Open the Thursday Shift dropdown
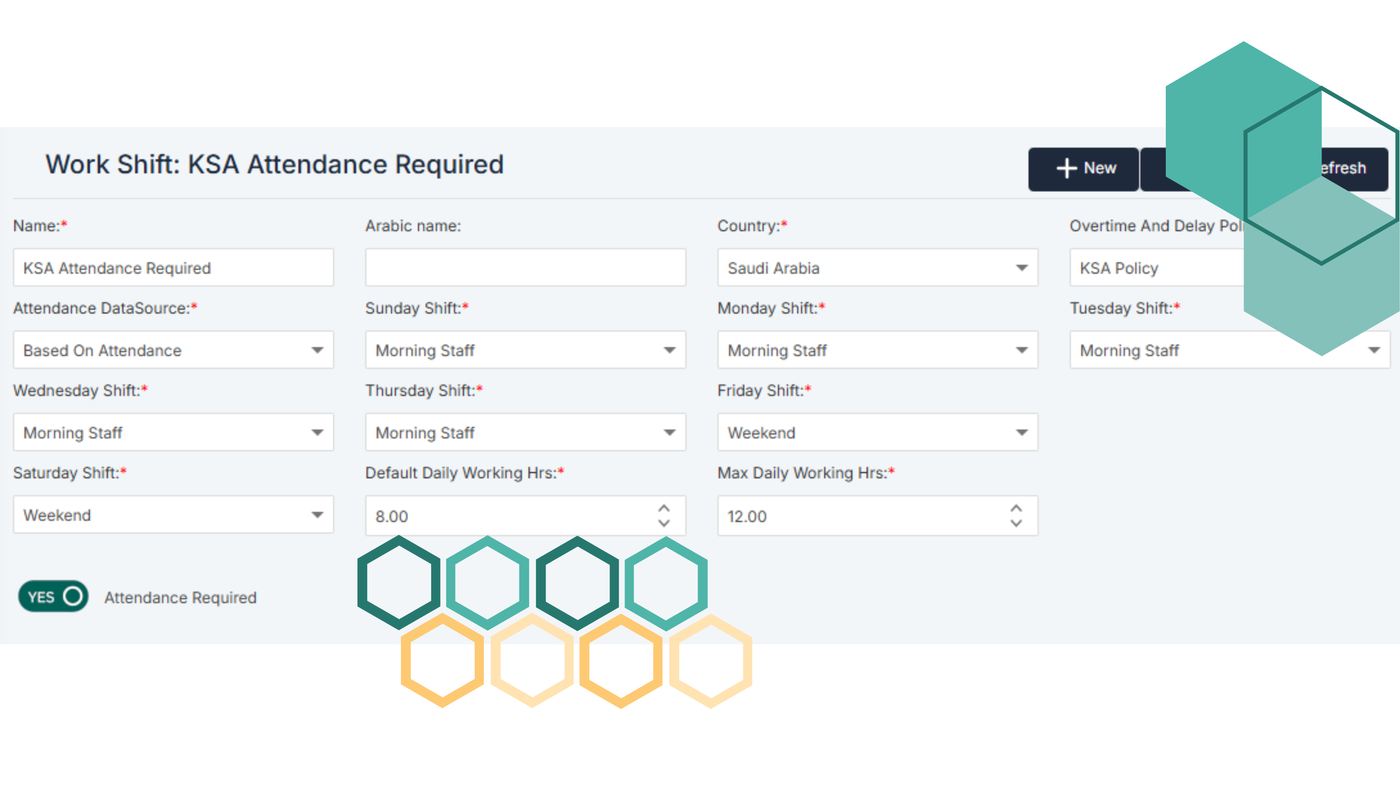 [525, 433]
